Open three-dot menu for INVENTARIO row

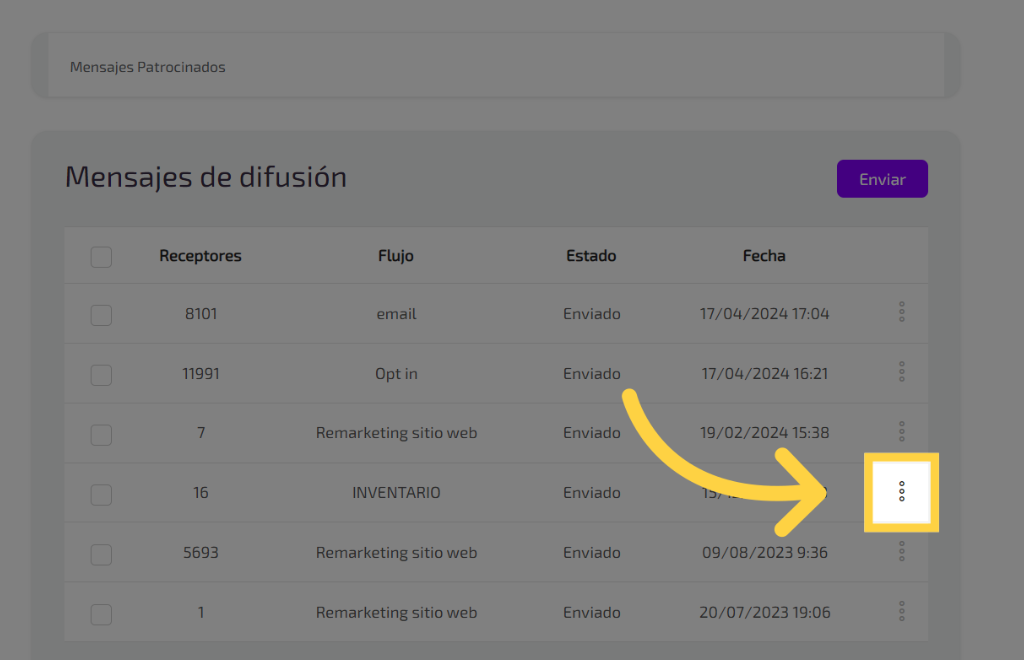click(x=902, y=491)
